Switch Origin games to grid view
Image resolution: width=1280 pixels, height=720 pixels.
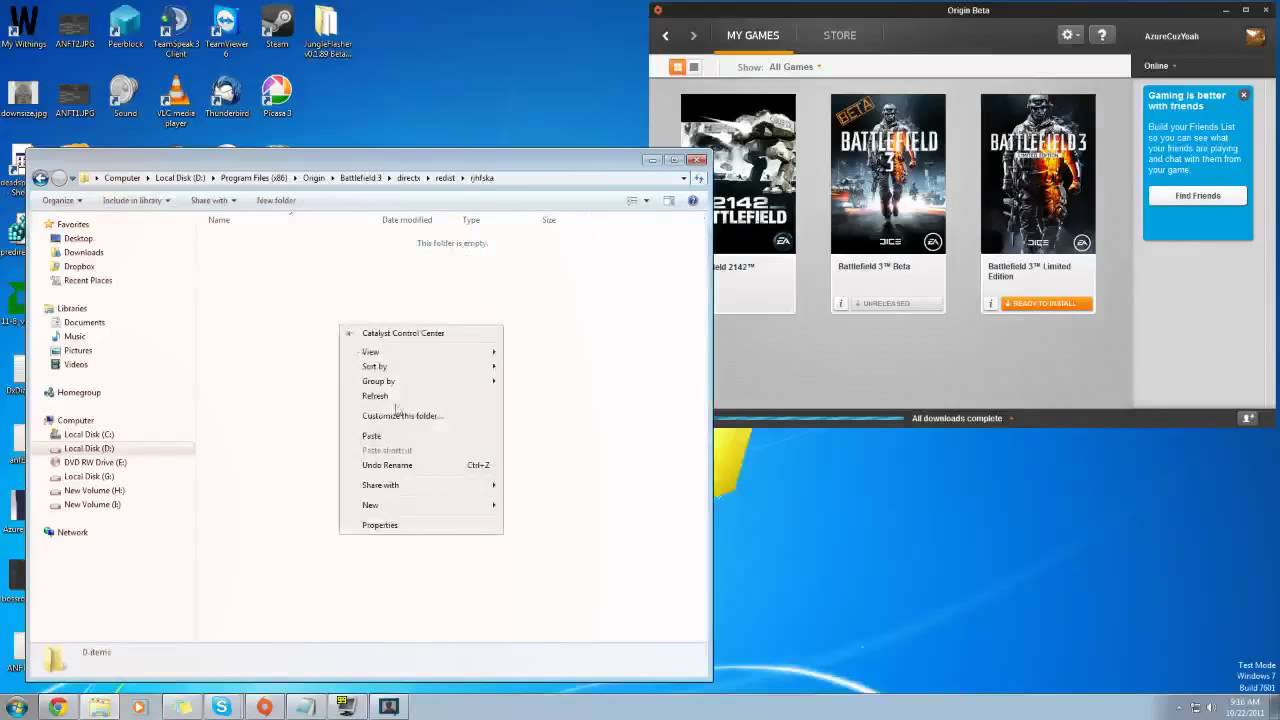pos(677,67)
